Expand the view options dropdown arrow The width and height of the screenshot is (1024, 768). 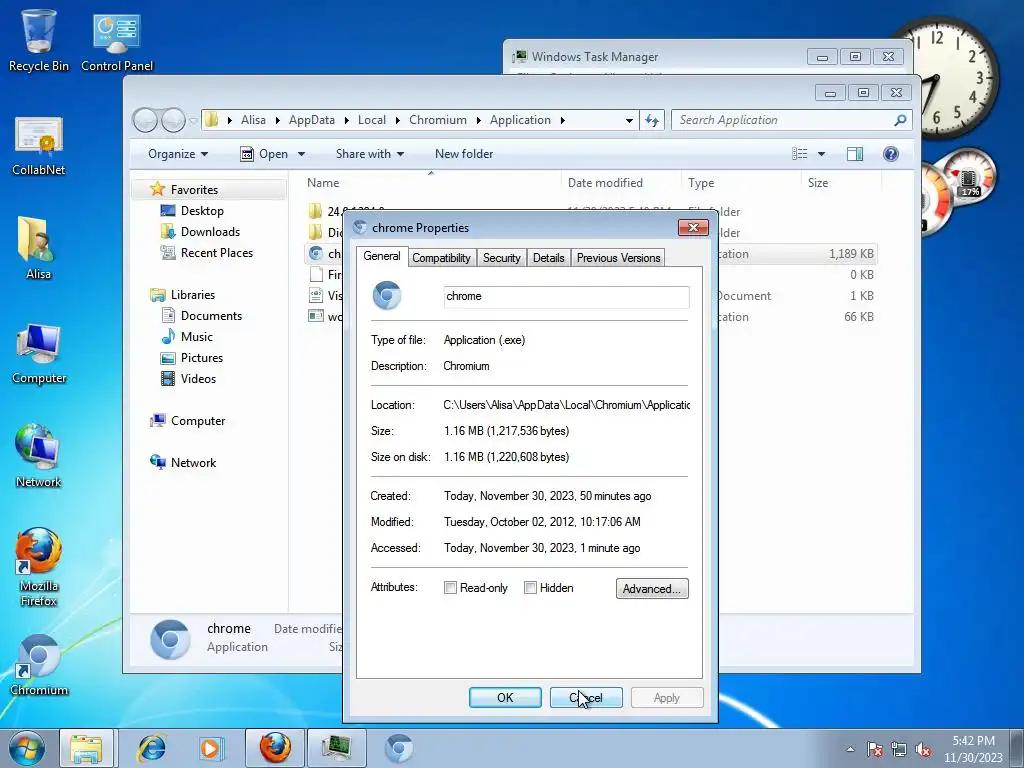click(821, 154)
